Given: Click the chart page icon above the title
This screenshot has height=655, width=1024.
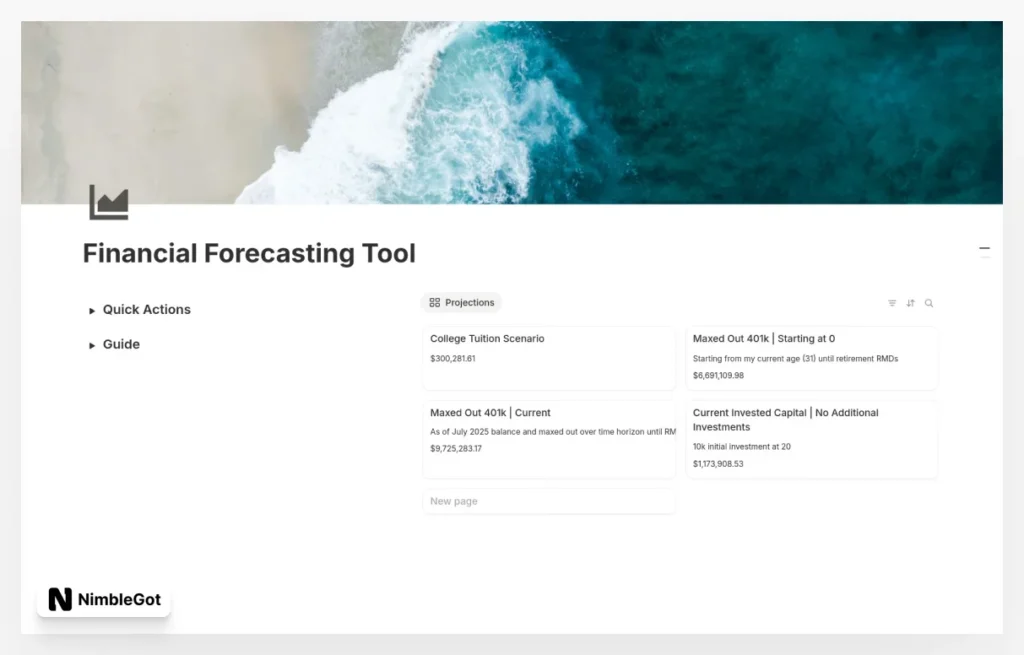Looking at the screenshot, I should pos(110,200).
